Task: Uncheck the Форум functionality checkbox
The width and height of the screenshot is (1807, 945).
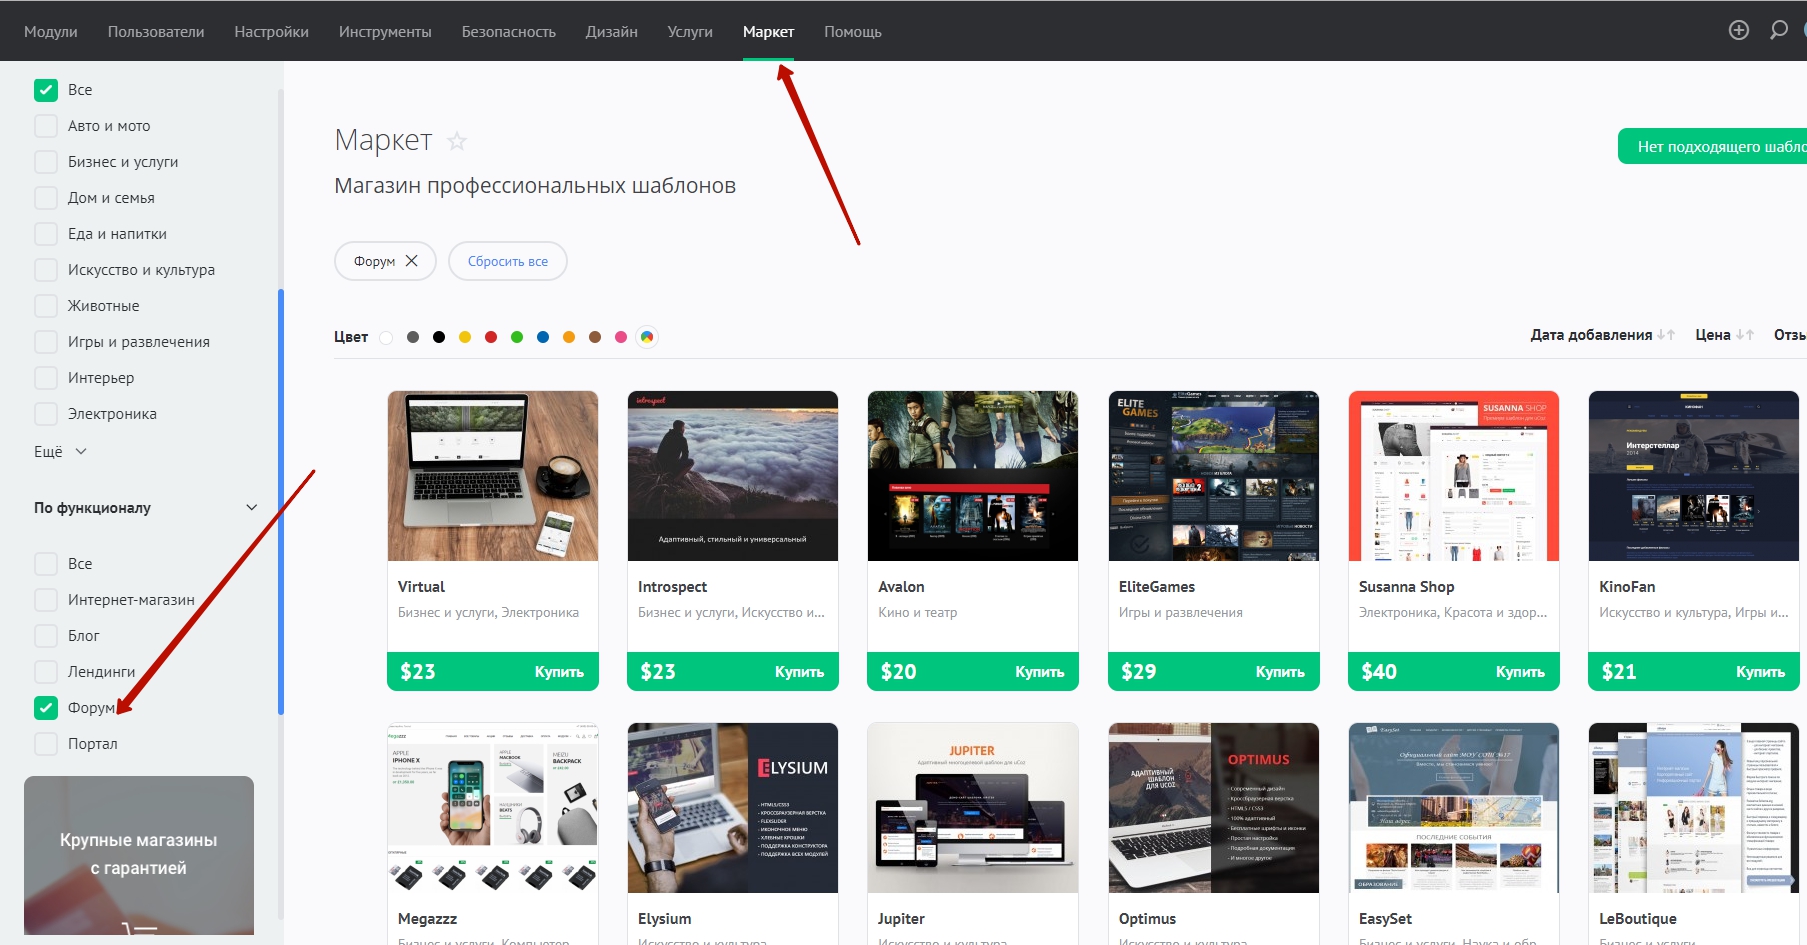Action: (x=46, y=708)
